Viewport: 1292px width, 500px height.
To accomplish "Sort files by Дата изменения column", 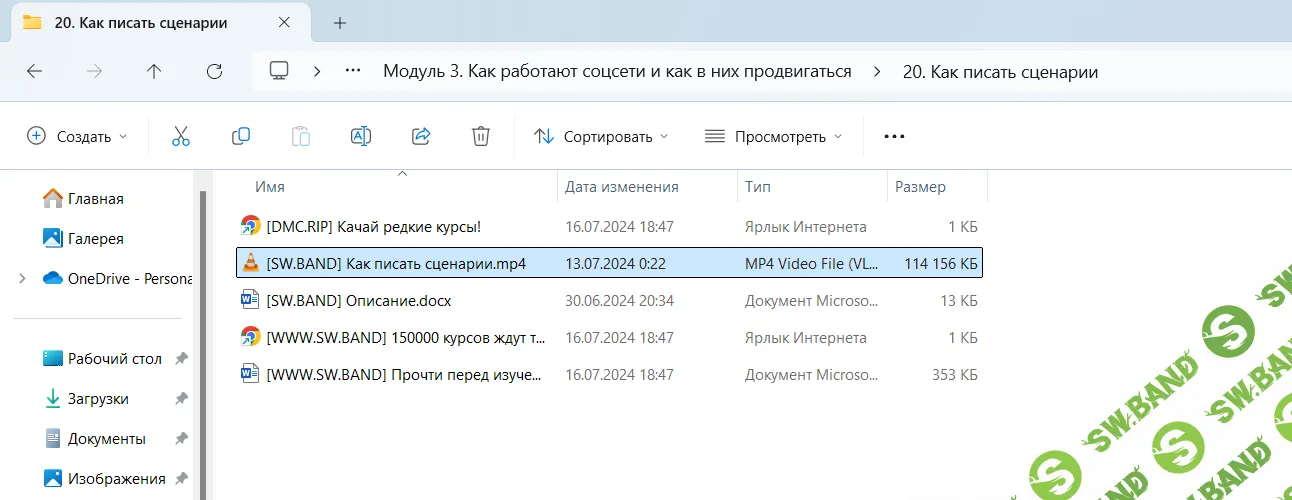I will pos(622,187).
